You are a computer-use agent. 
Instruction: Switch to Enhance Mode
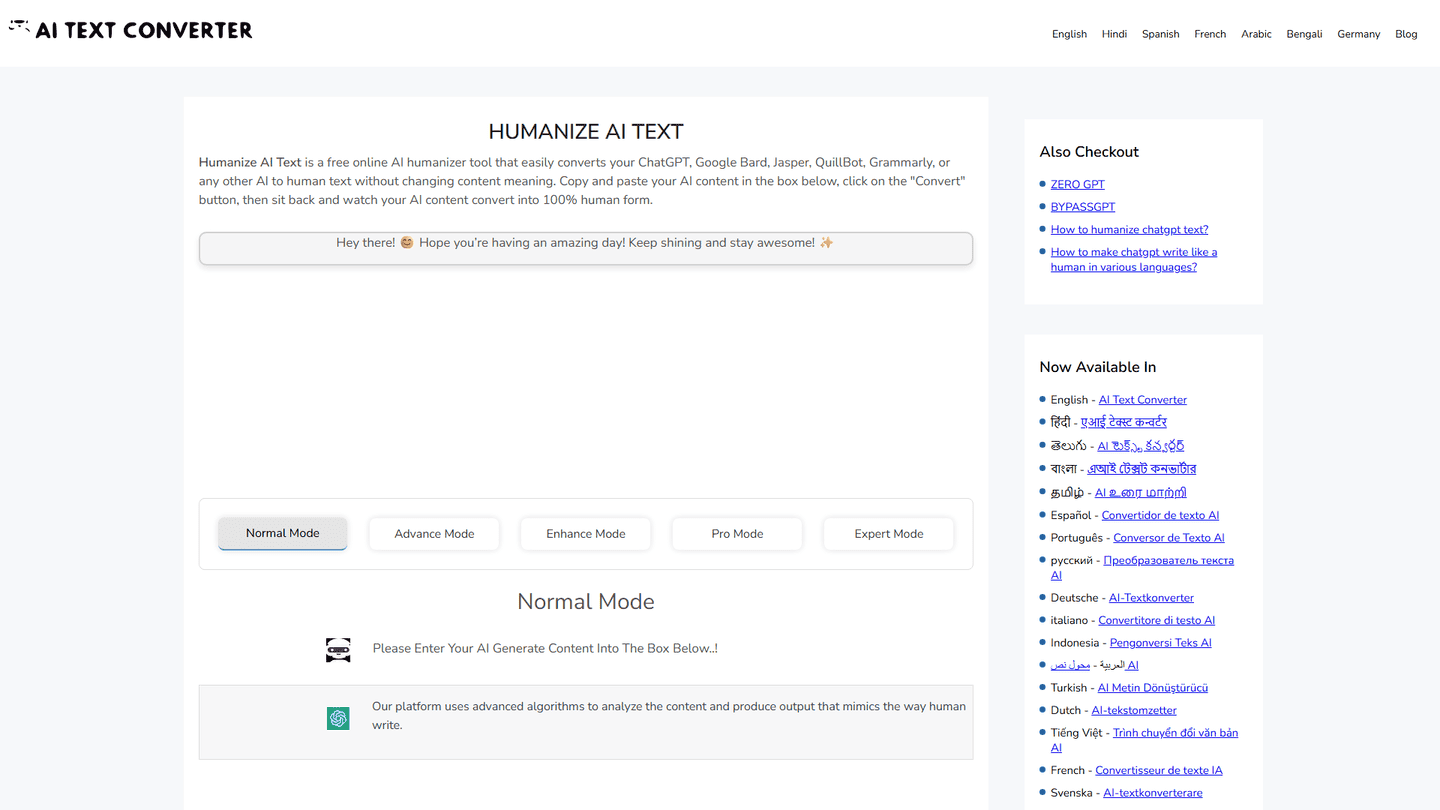coord(585,534)
